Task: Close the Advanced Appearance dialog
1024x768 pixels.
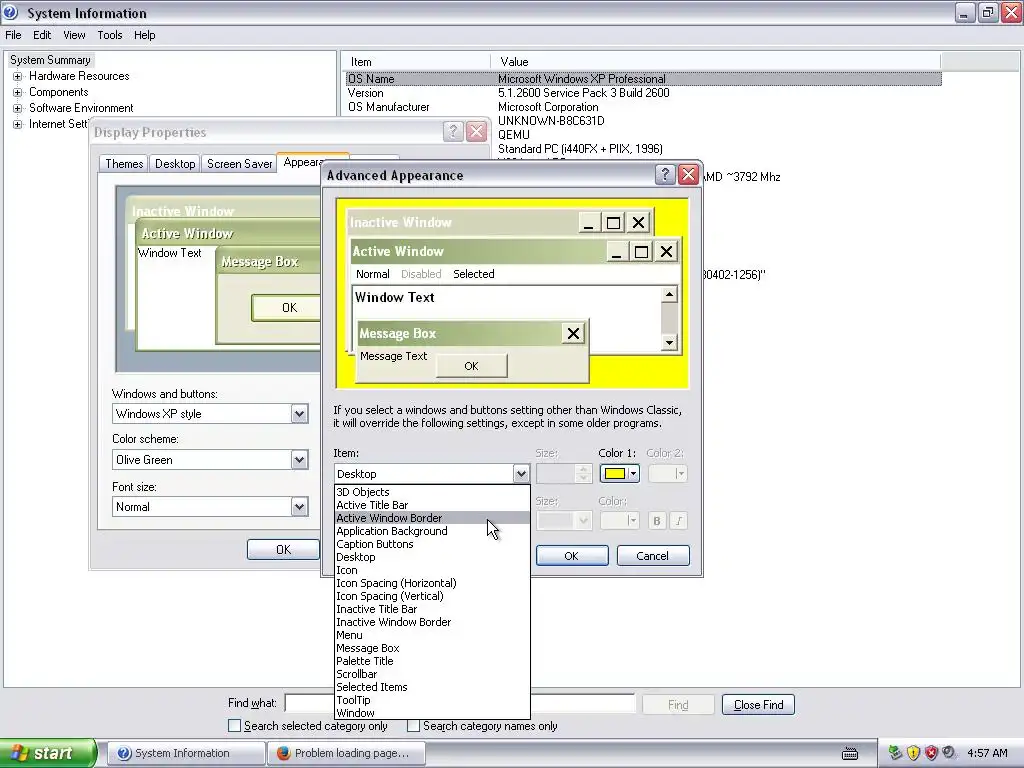Action: pyautogui.click(x=688, y=174)
